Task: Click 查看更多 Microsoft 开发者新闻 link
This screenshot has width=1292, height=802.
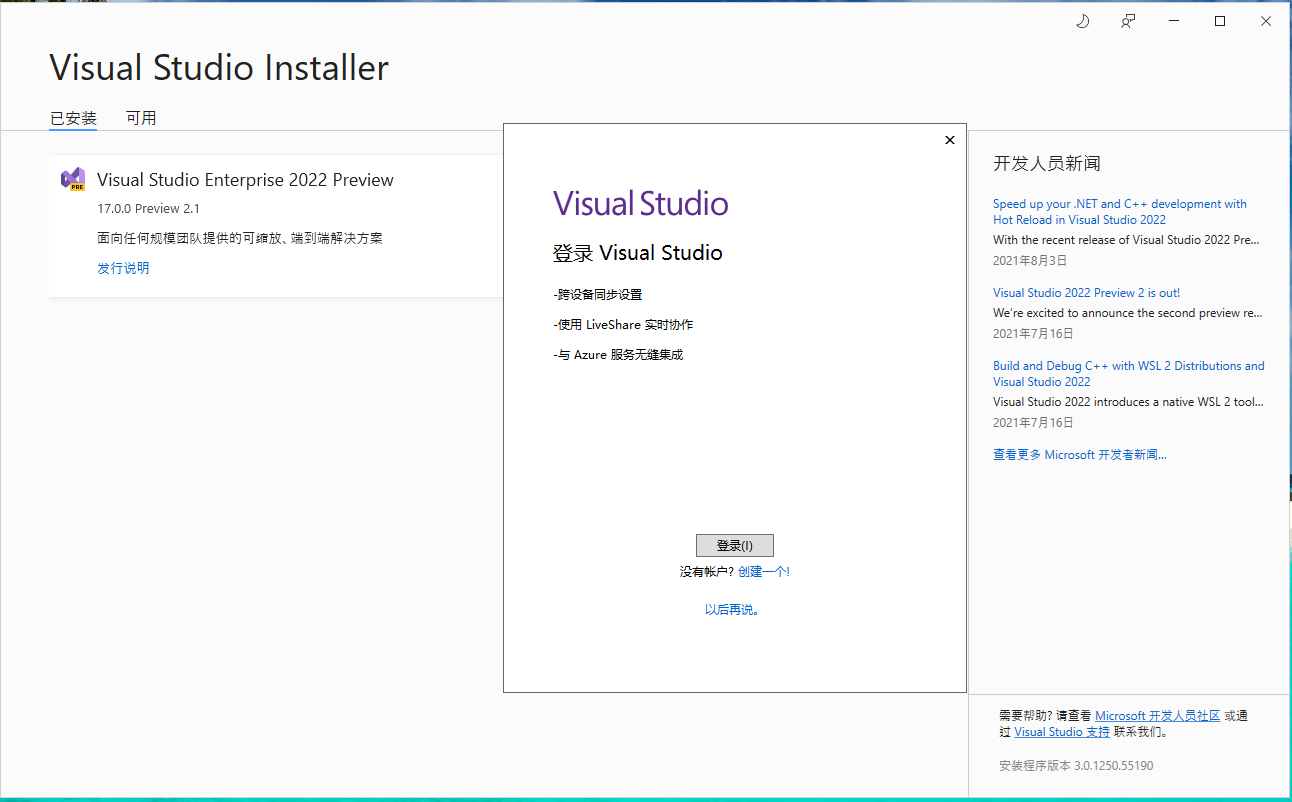Action: click(1080, 455)
